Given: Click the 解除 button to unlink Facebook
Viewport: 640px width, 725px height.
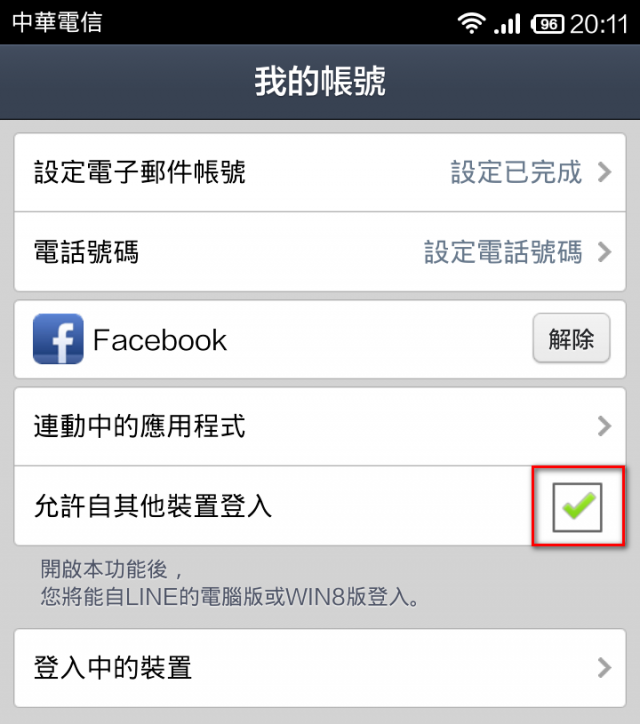Looking at the screenshot, I should (572, 338).
